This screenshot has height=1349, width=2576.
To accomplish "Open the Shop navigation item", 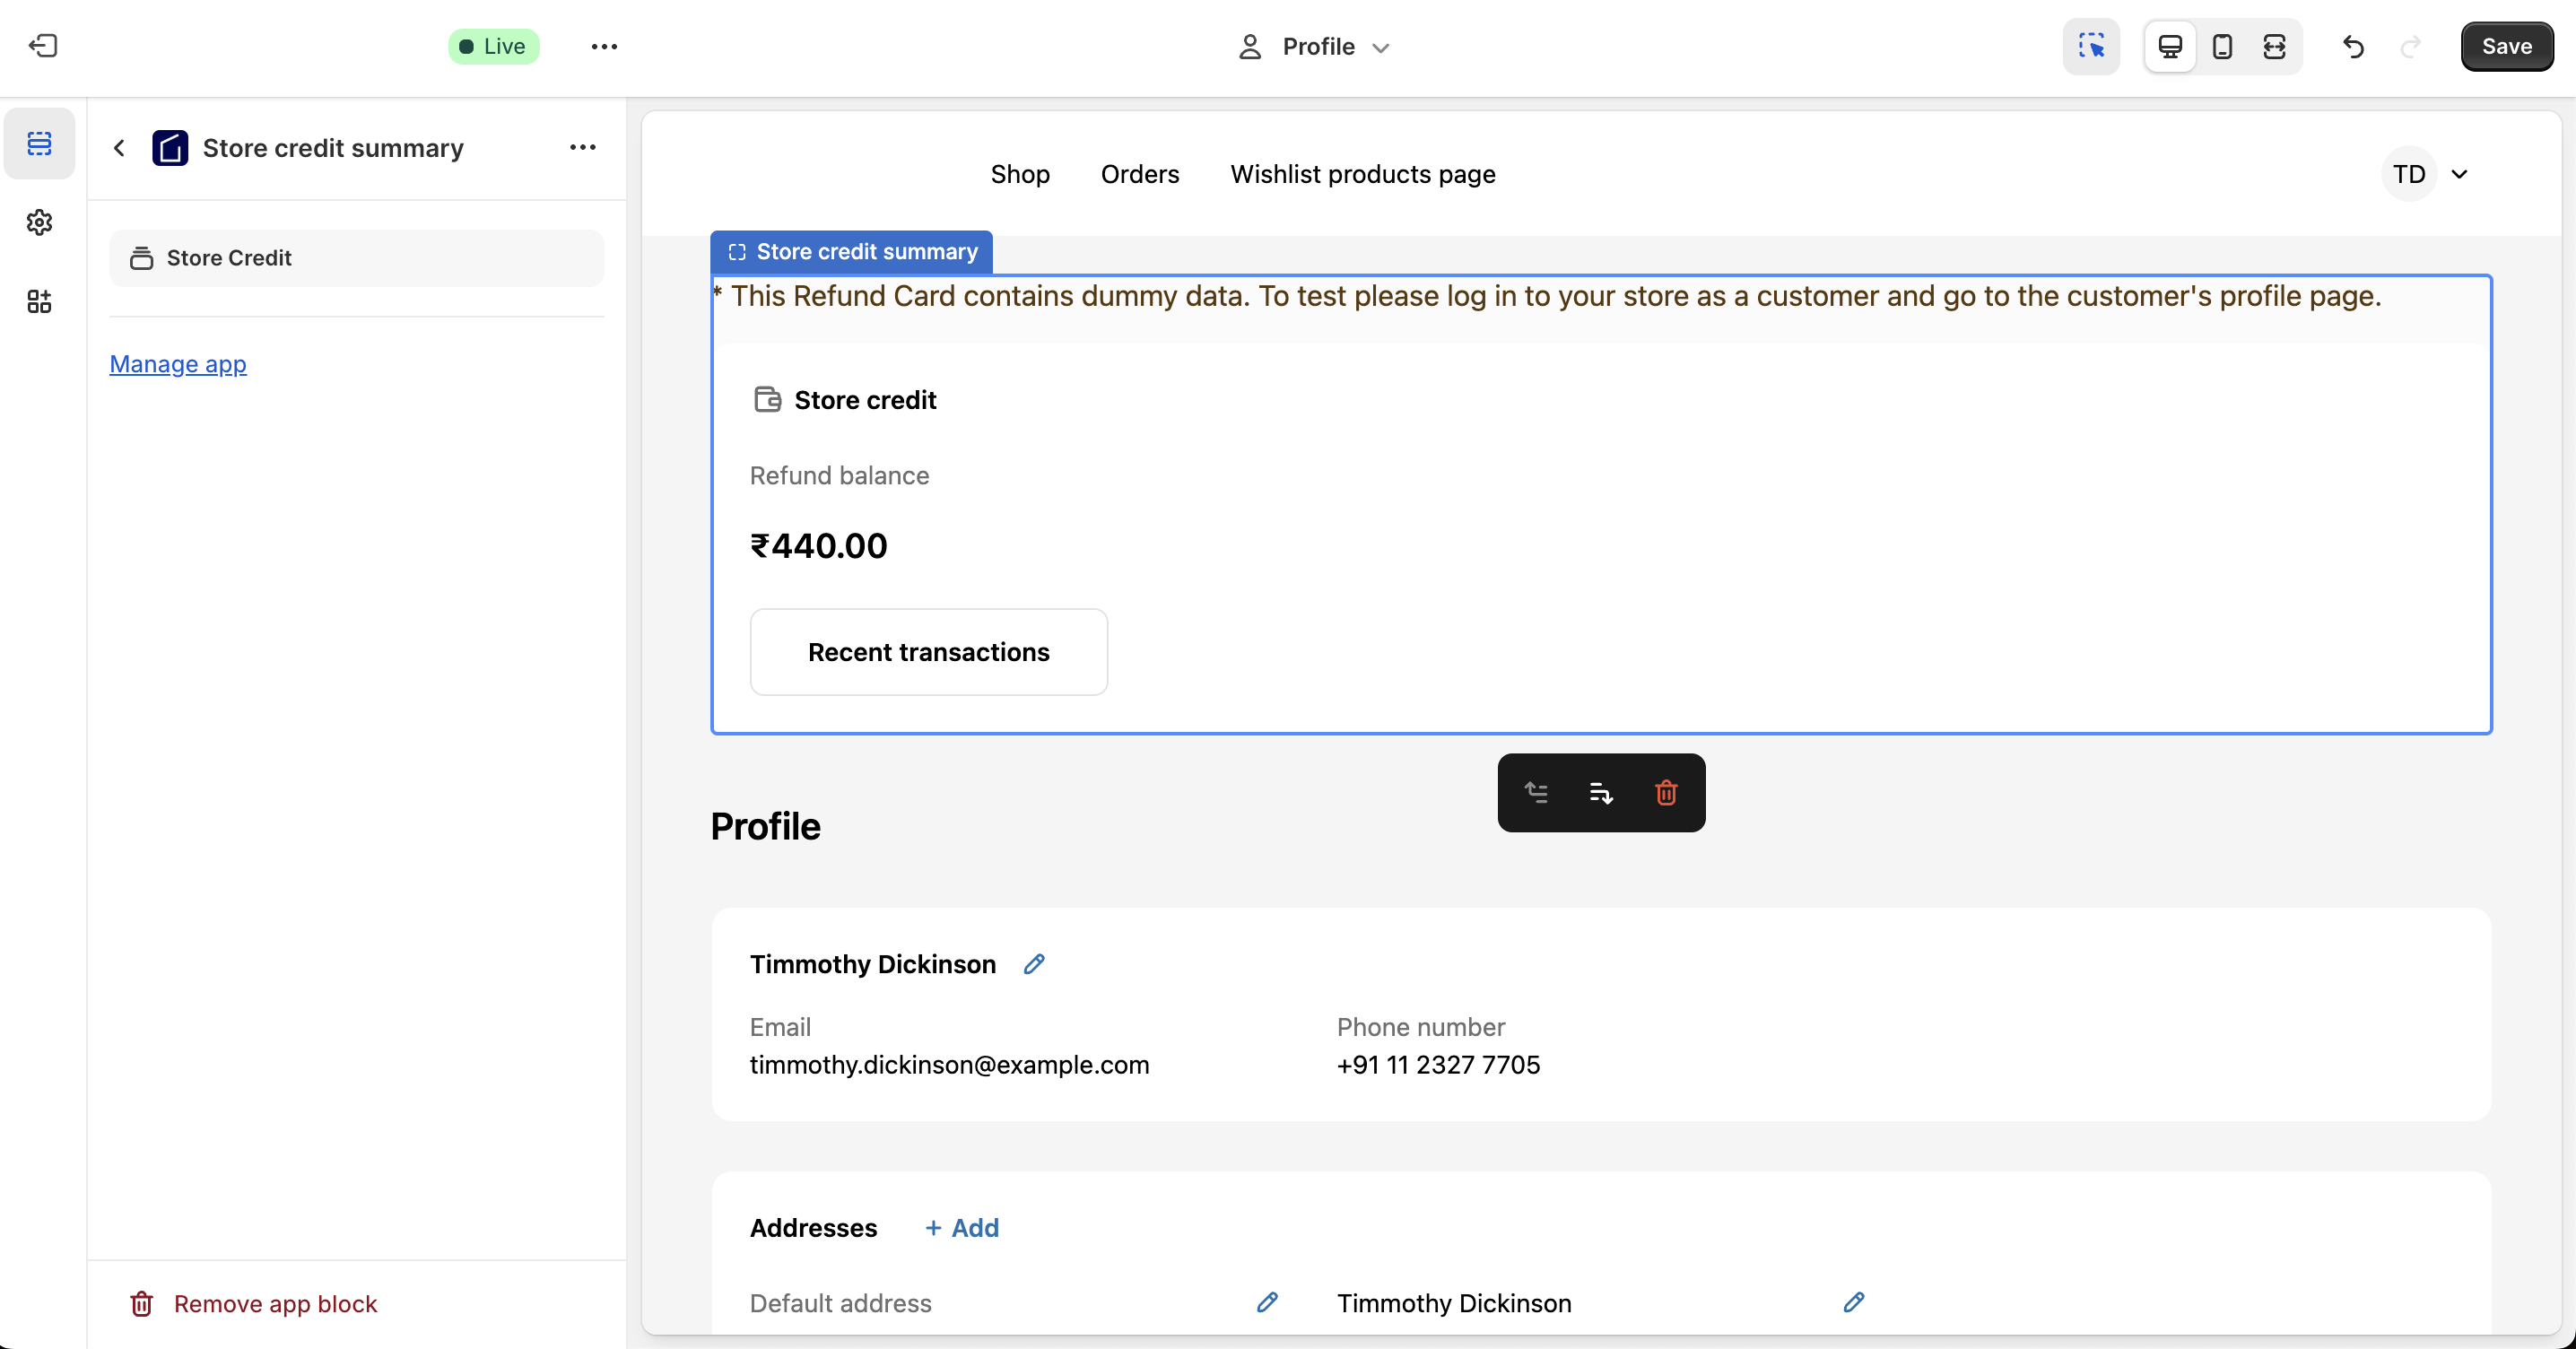I will pos(1019,174).
